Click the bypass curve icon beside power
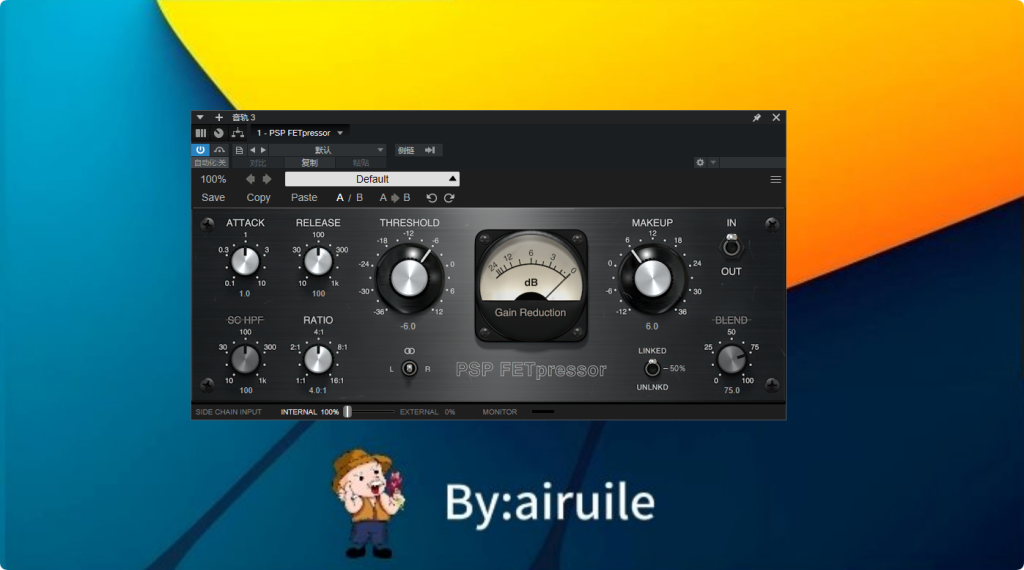The image size is (1024, 570). [219, 150]
